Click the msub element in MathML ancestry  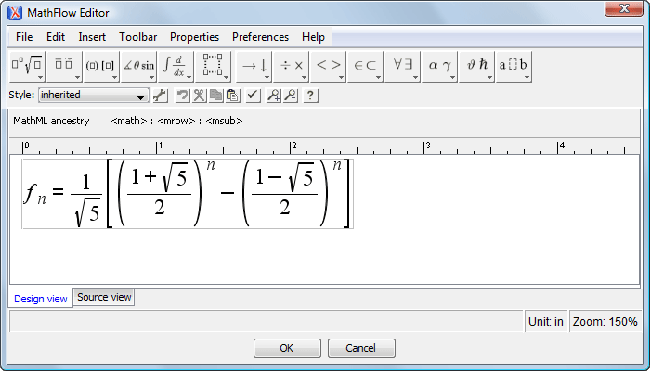224,121
